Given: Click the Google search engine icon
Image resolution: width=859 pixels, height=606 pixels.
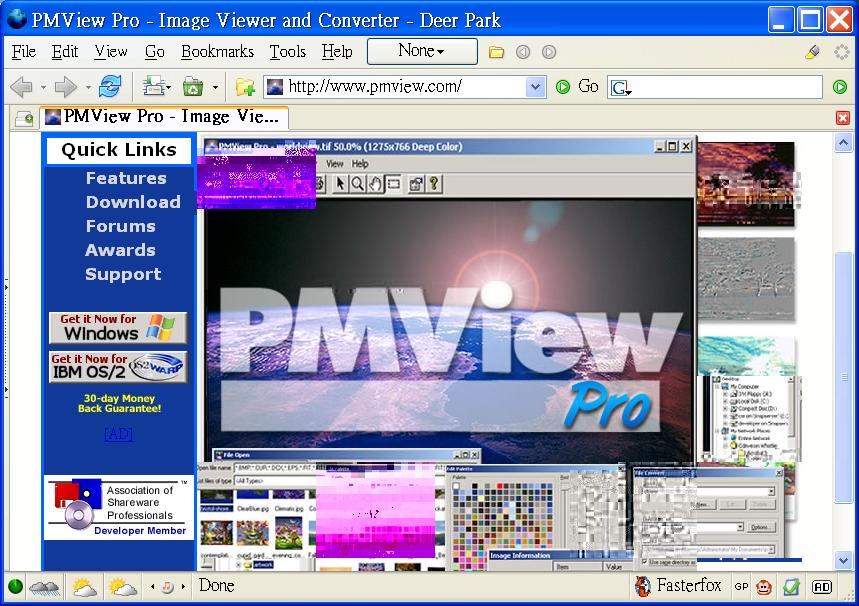Looking at the screenshot, I should pyautogui.click(x=620, y=87).
